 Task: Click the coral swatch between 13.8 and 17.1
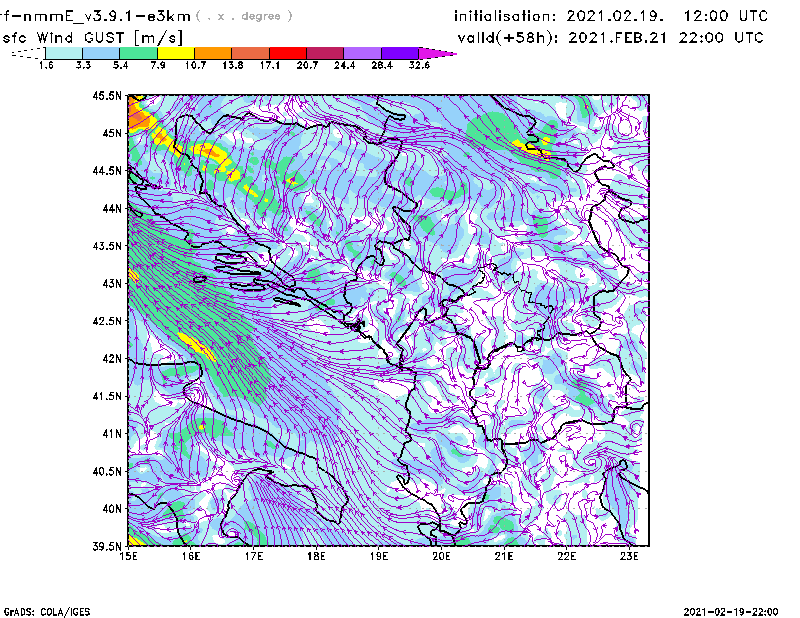[251, 53]
